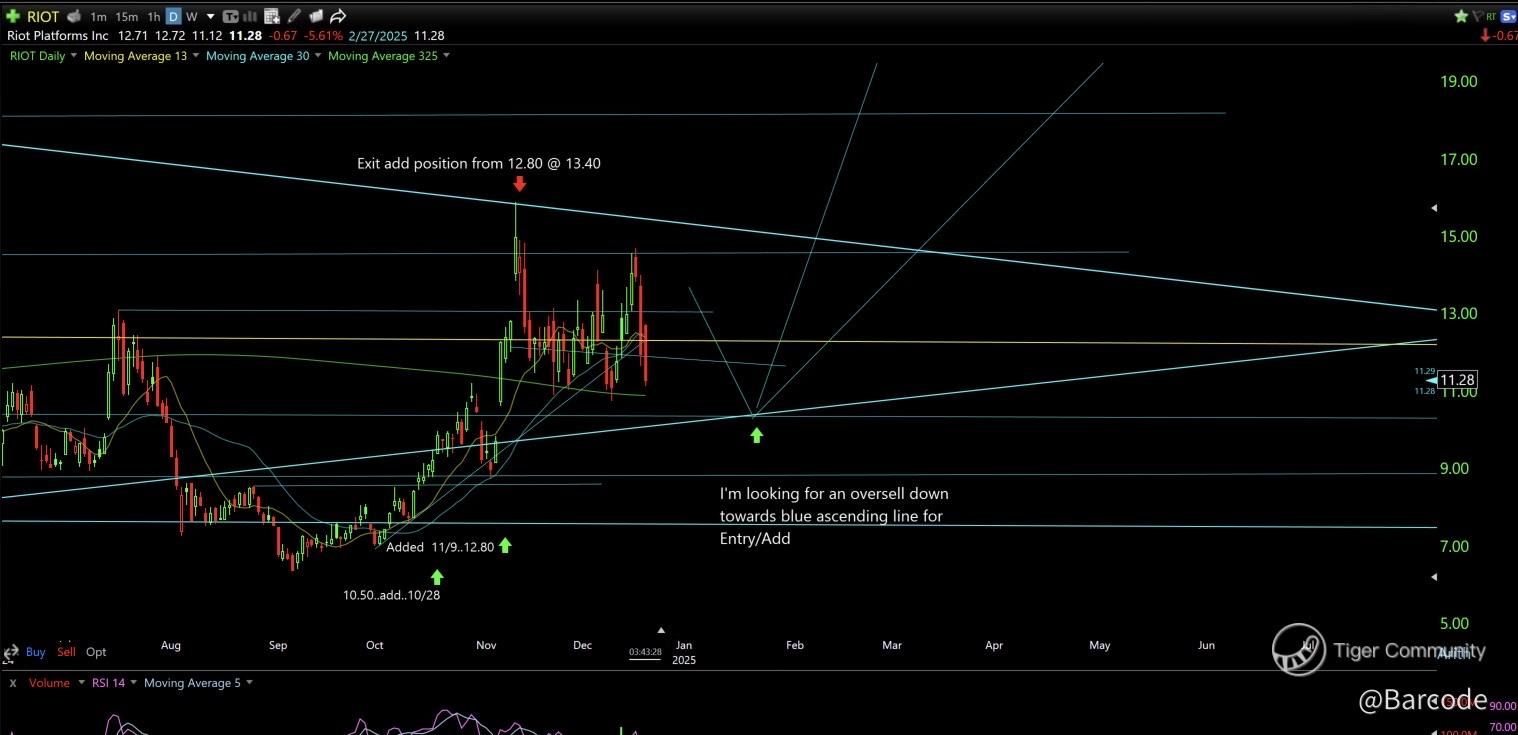Click the share arrow icon

tap(338, 16)
